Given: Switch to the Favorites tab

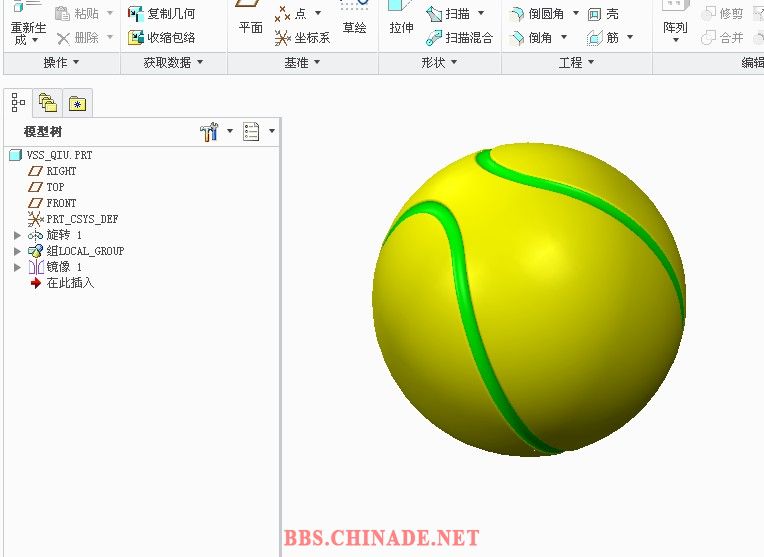Looking at the screenshot, I should pos(77,103).
